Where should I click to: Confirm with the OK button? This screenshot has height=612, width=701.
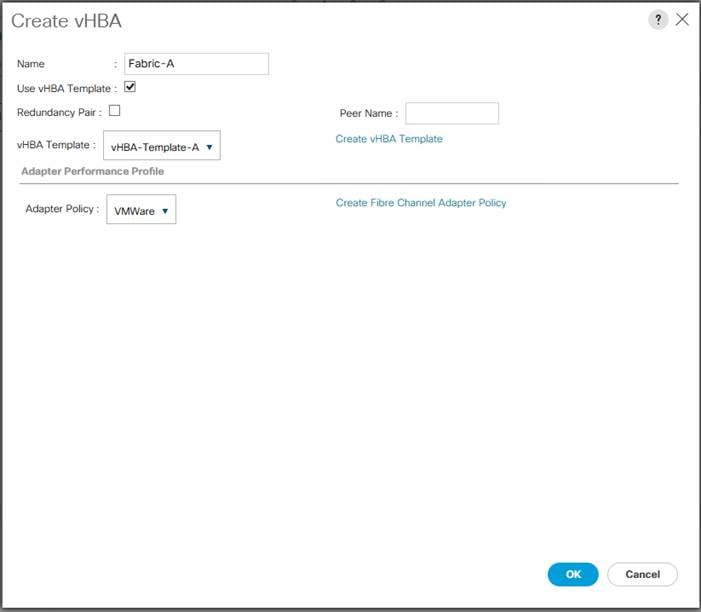coord(573,574)
